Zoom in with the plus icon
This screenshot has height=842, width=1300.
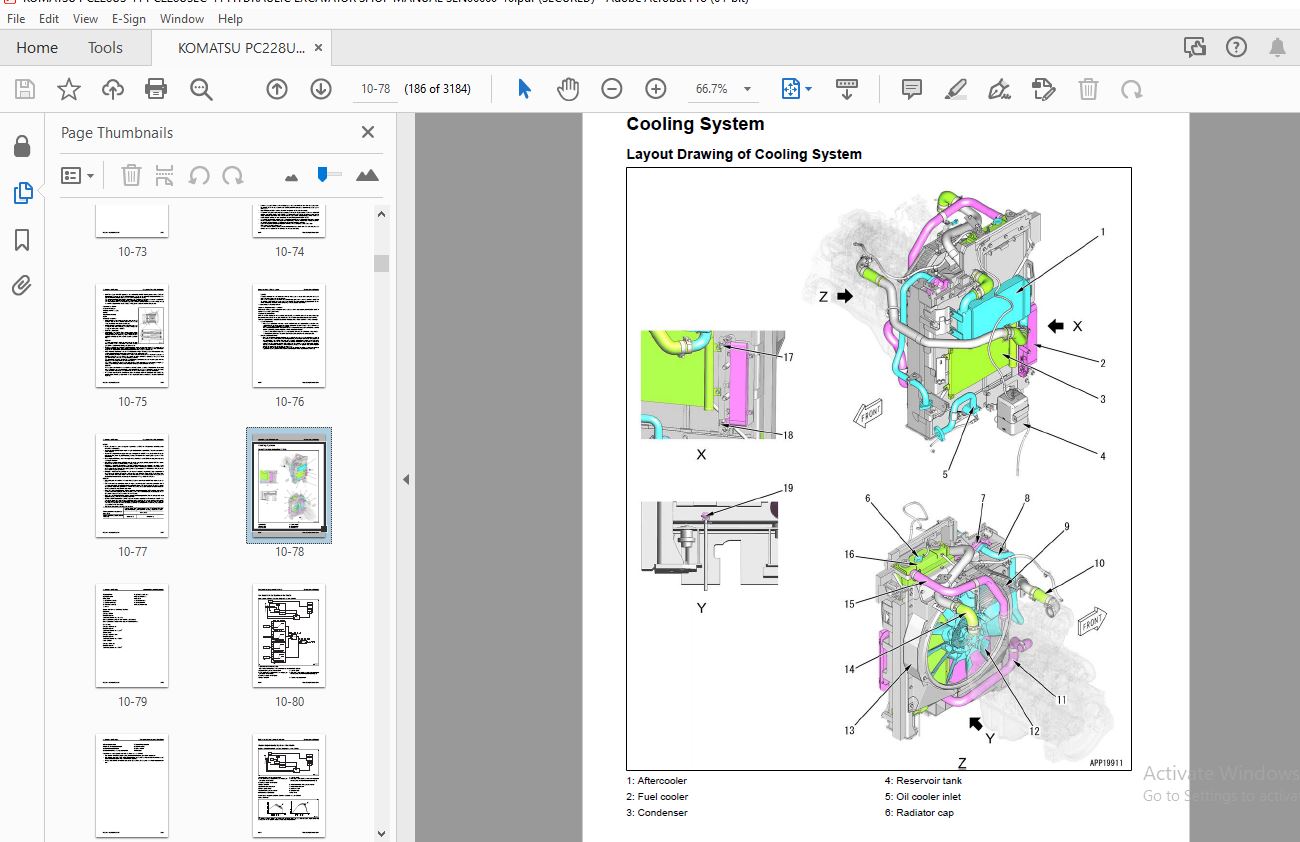[x=656, y=90]
